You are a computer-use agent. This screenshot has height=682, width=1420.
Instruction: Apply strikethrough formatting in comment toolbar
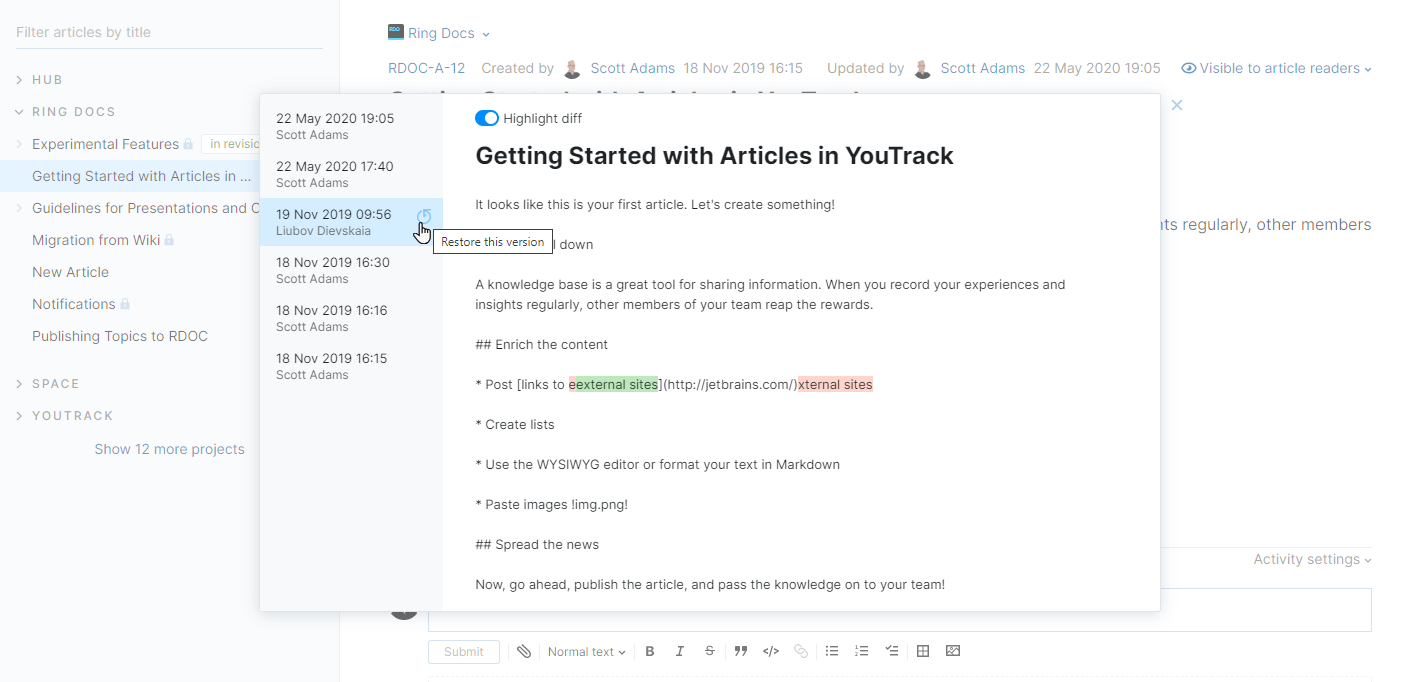pos(710,651)
